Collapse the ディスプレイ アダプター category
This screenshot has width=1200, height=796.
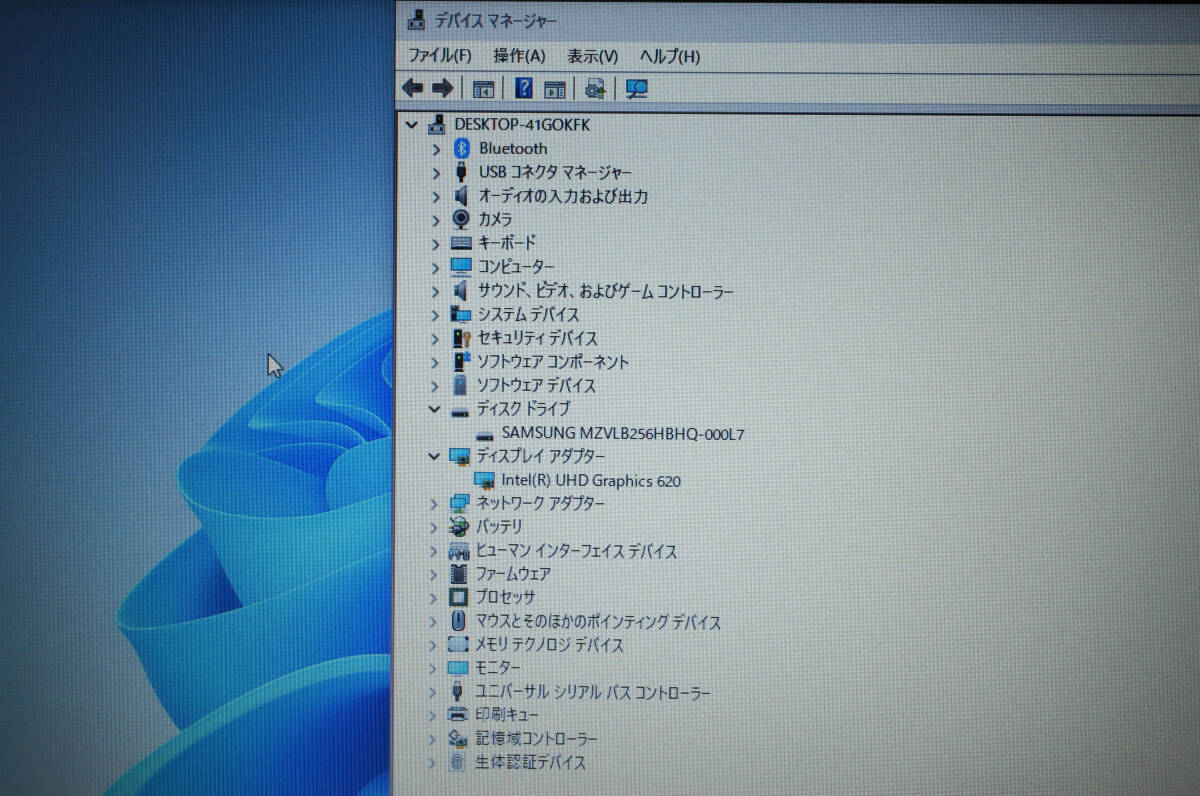(x=434, y=456)
